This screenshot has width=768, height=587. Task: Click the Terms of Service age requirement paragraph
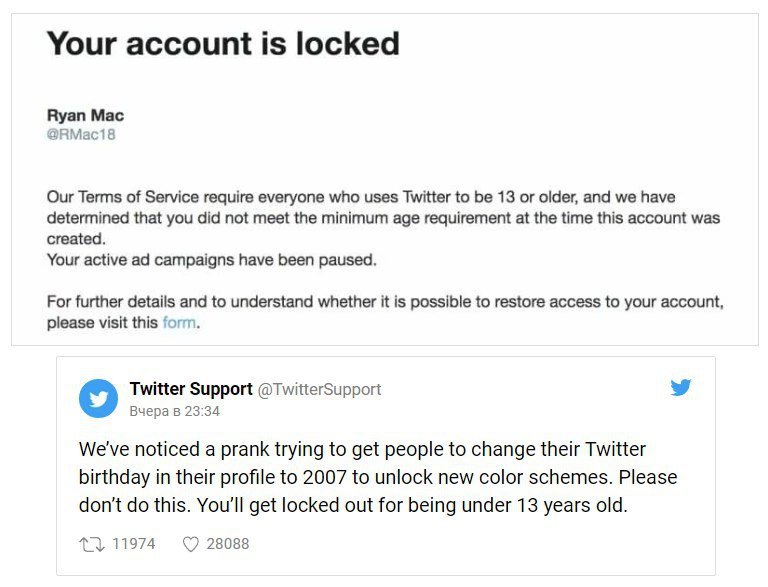384,218
